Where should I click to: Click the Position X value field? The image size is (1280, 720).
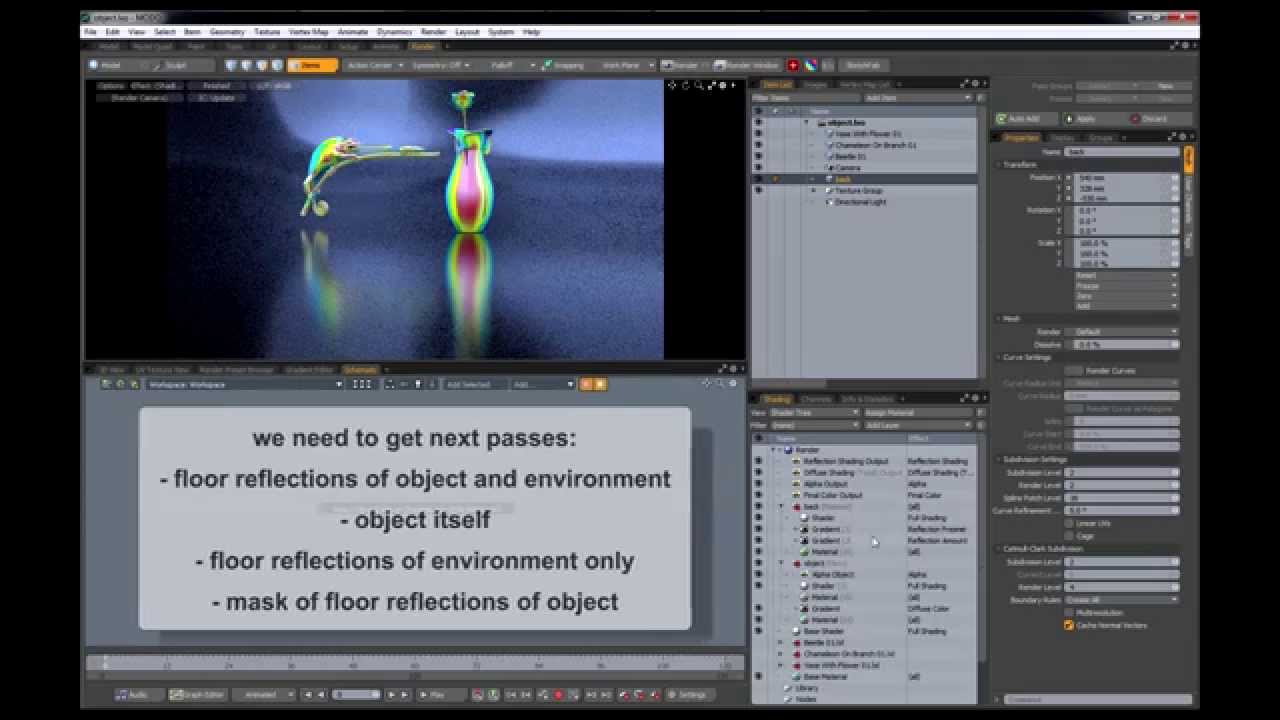click(x=1126, y=177)
